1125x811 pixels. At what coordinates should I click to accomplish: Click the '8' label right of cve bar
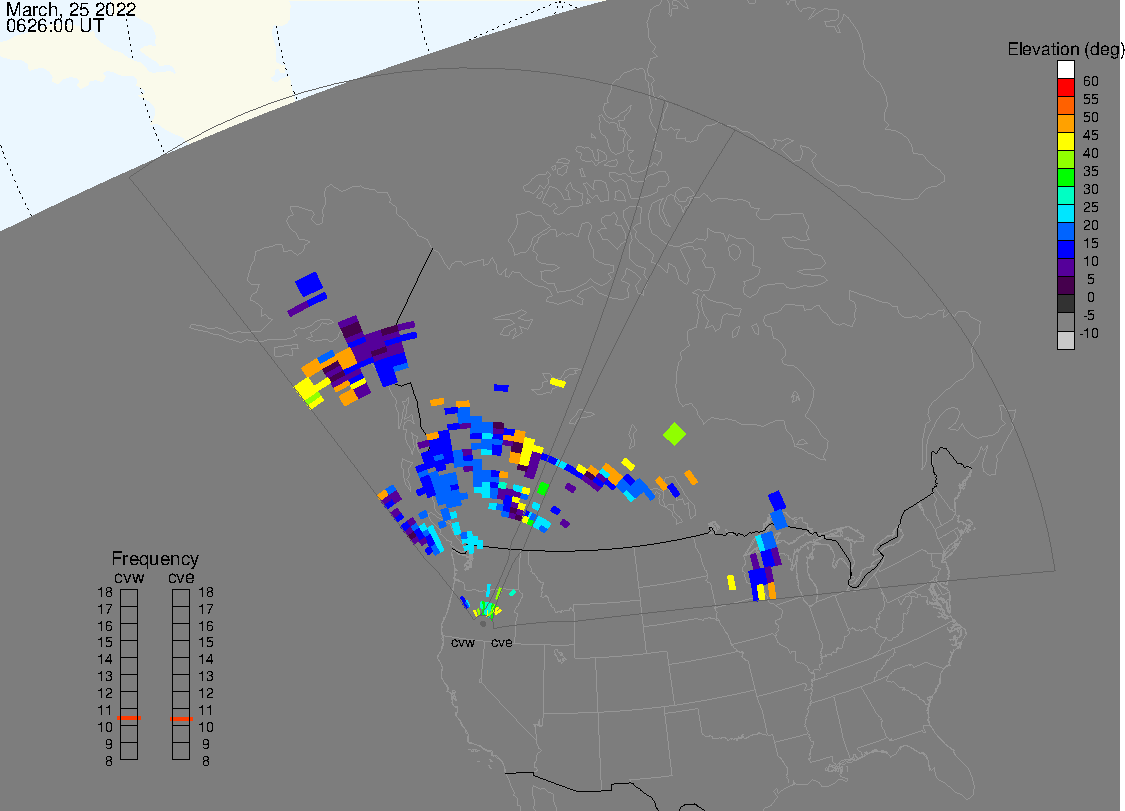206,761
